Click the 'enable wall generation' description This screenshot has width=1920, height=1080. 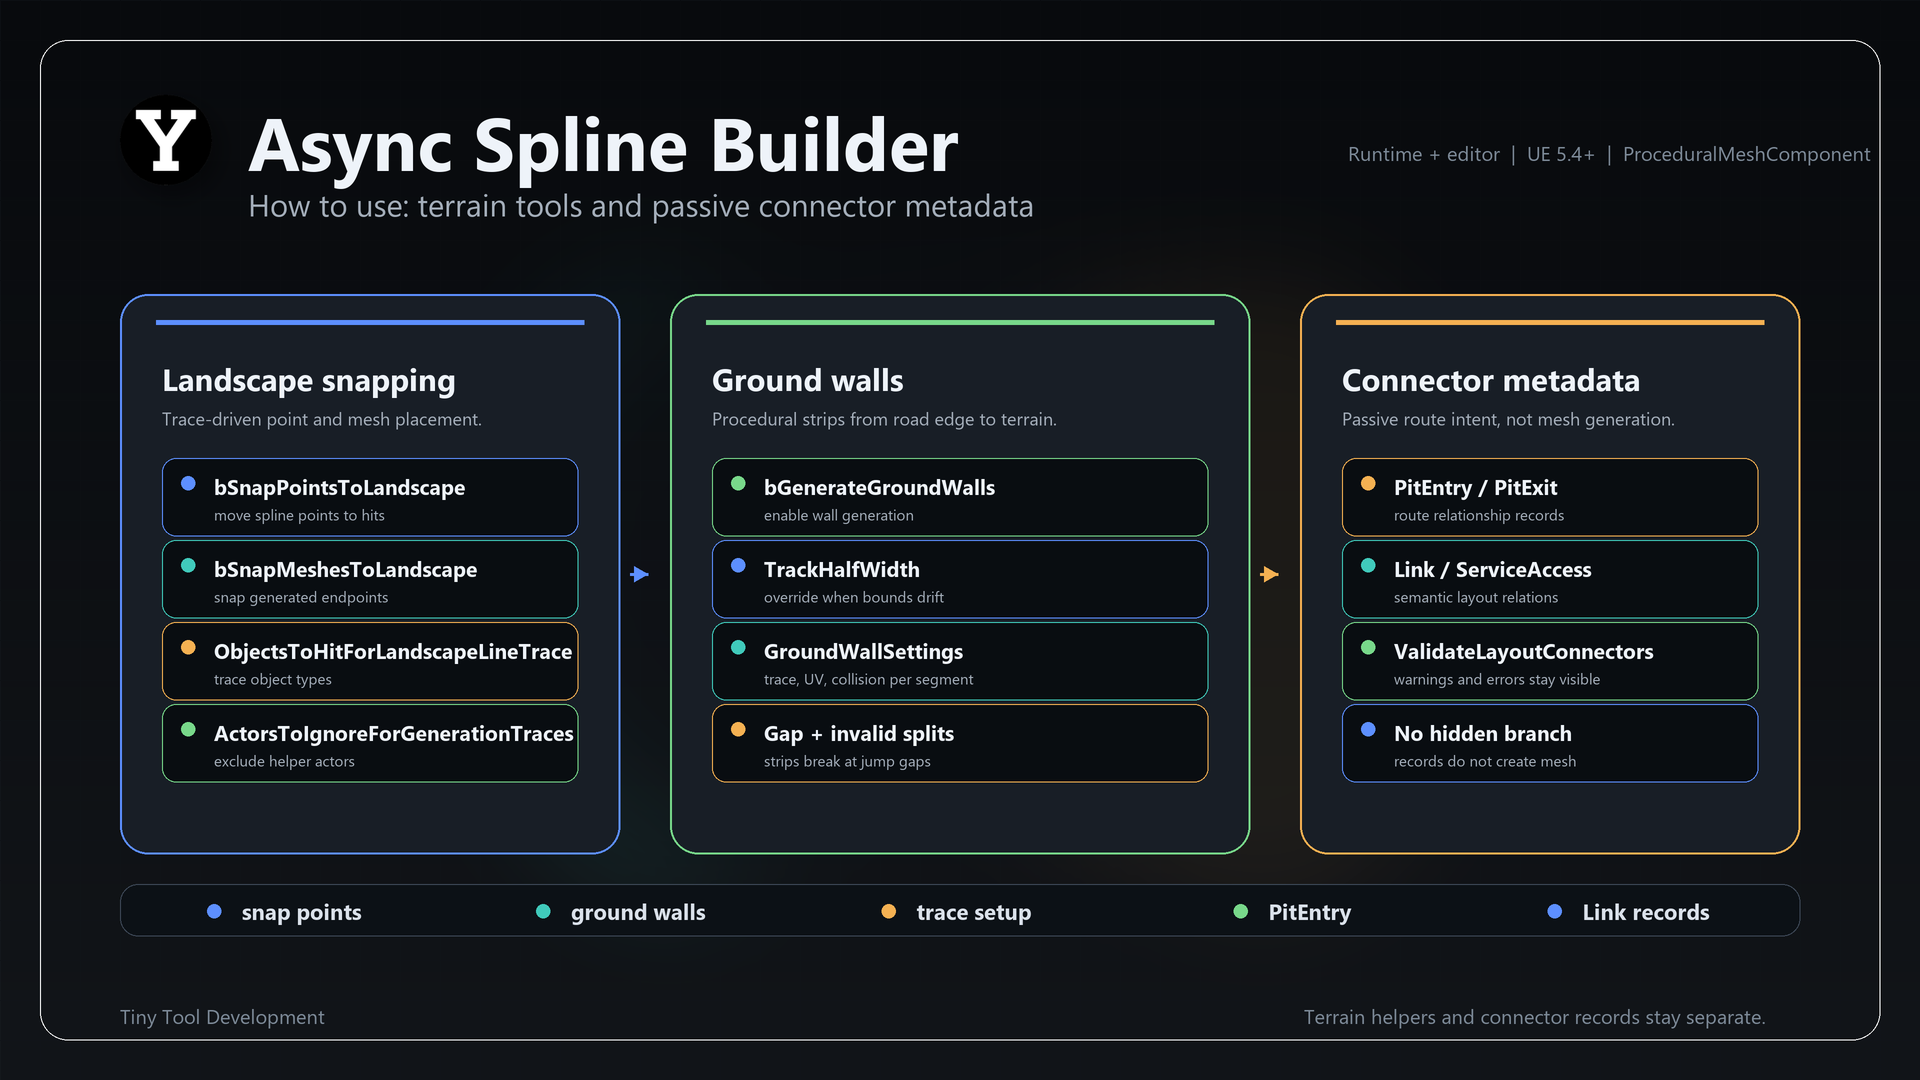[x=839, y=515]
